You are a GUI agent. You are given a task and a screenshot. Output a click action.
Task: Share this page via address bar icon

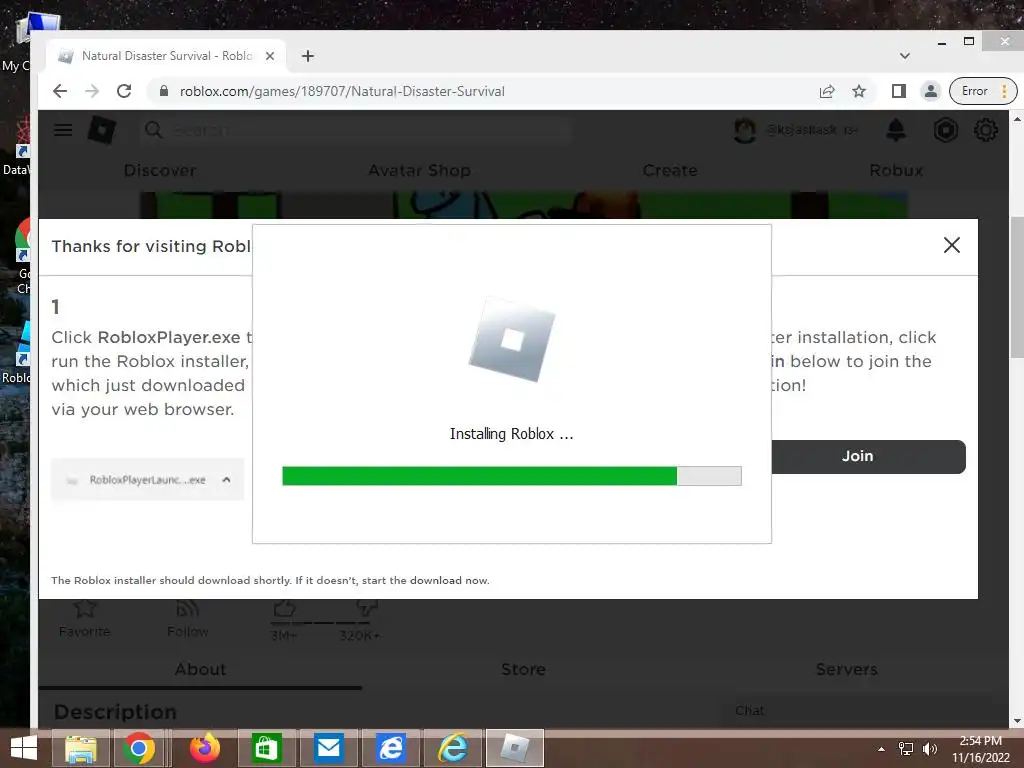tap(827, 91)
